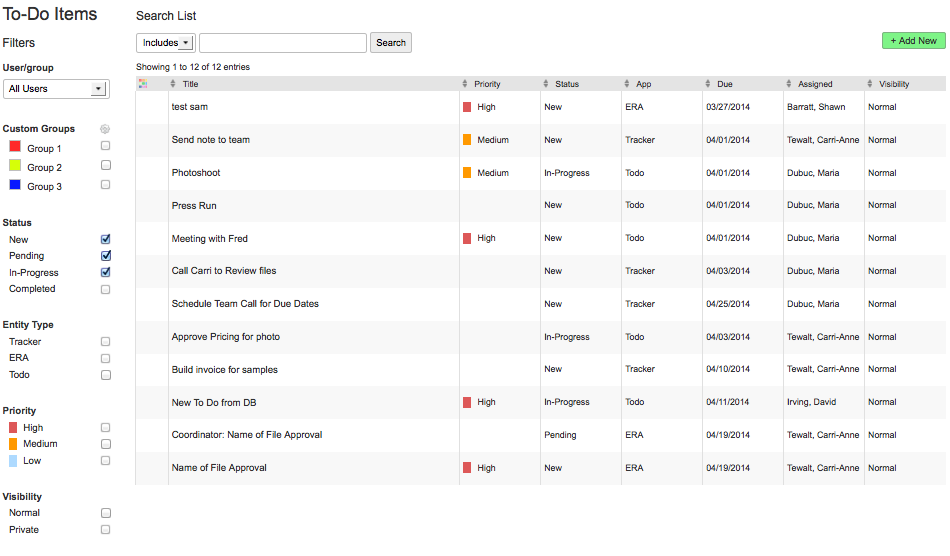Check the Normal visibility filter
Viewport: 950px width, 556px height.
coord(105,513)
